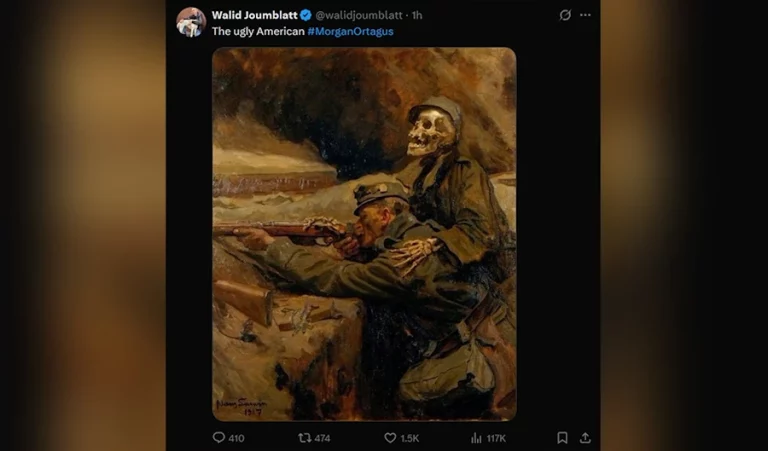Click the 474 reposts count
The width and height of the screenshot is (768, 451).
click(322, 438)
